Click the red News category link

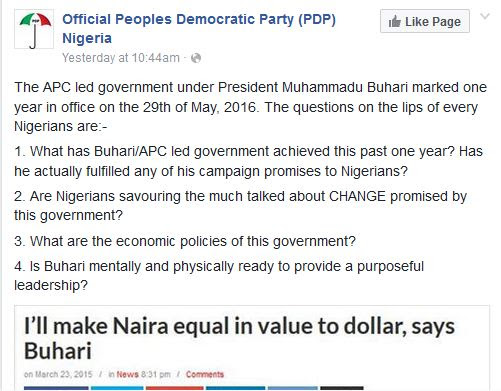127,374
